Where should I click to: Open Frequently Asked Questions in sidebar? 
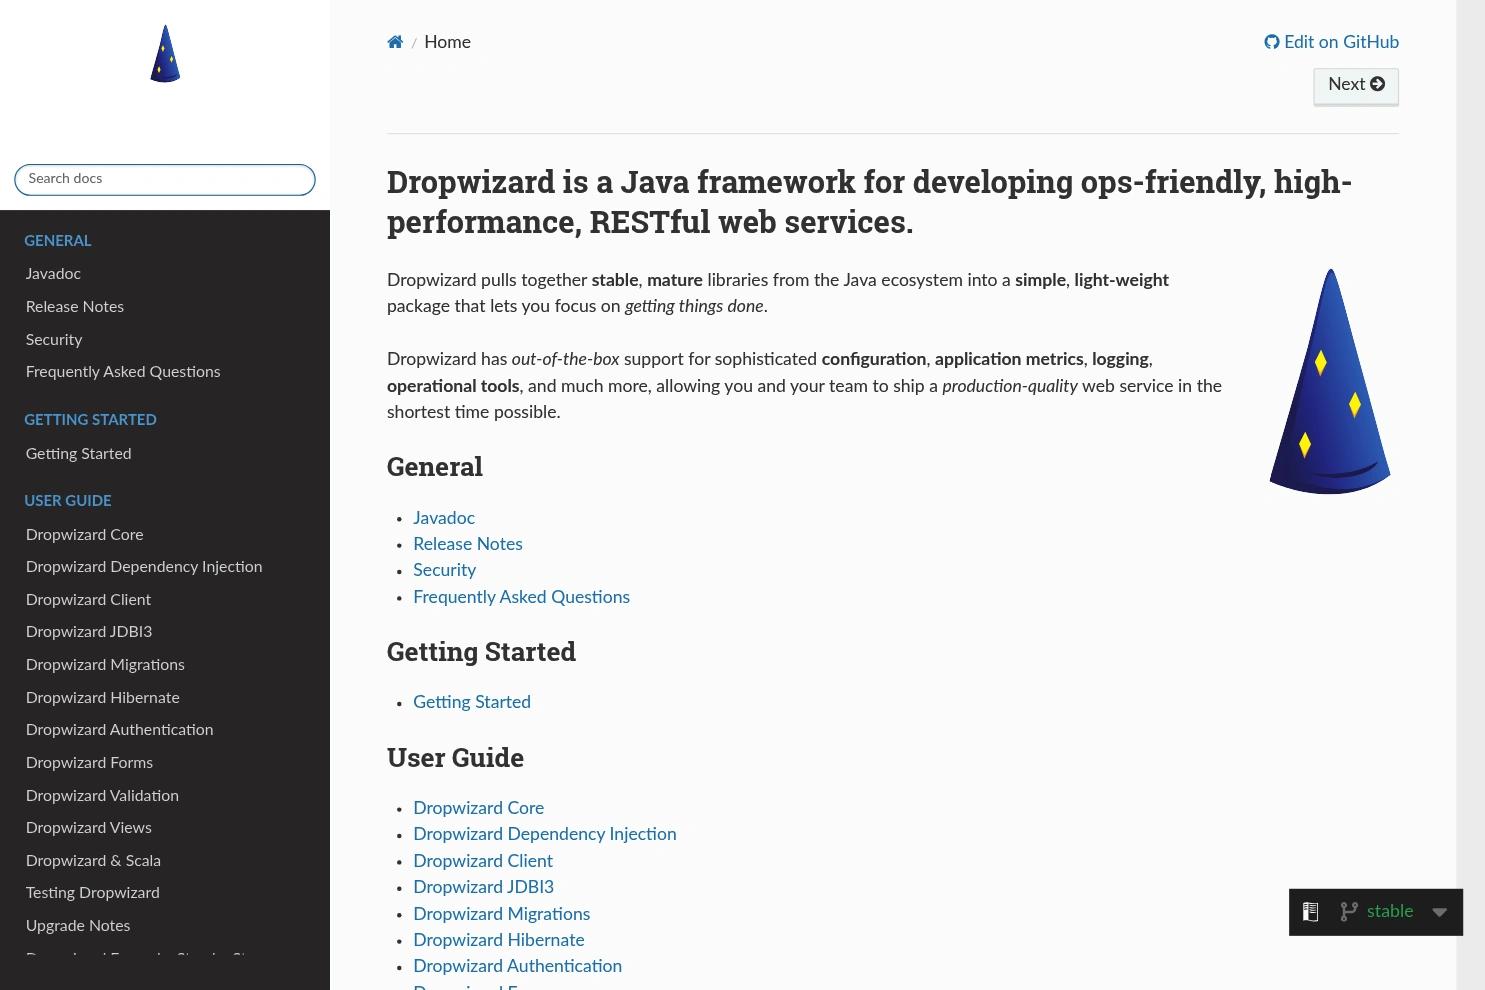[x=123, y=372]
